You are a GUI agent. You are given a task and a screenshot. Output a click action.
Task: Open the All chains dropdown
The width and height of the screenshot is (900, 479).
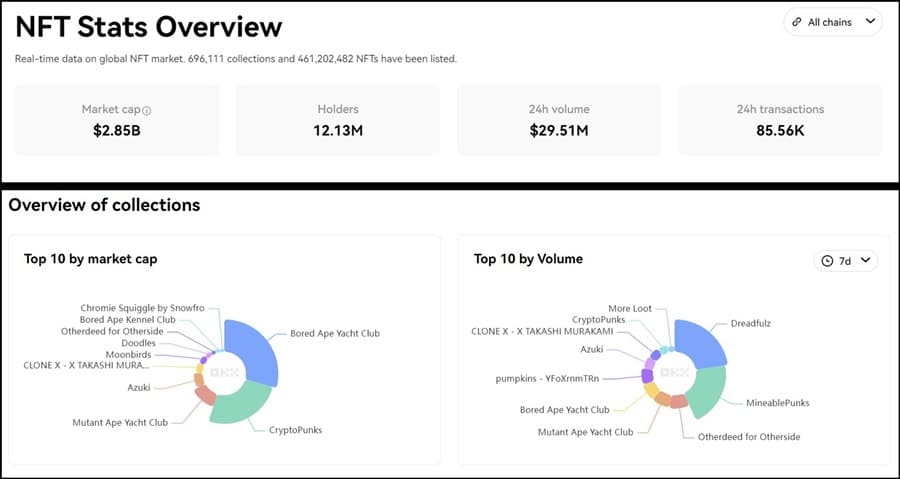coord(832,22)
